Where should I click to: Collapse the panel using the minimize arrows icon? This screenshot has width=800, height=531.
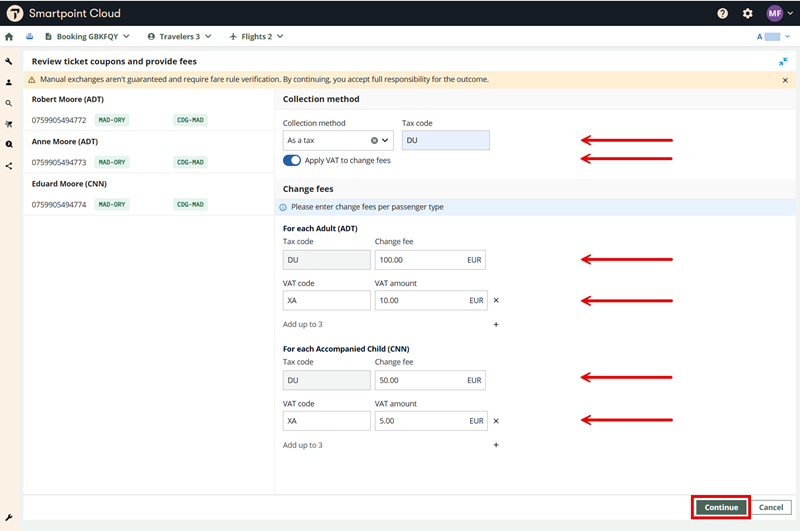784,62
